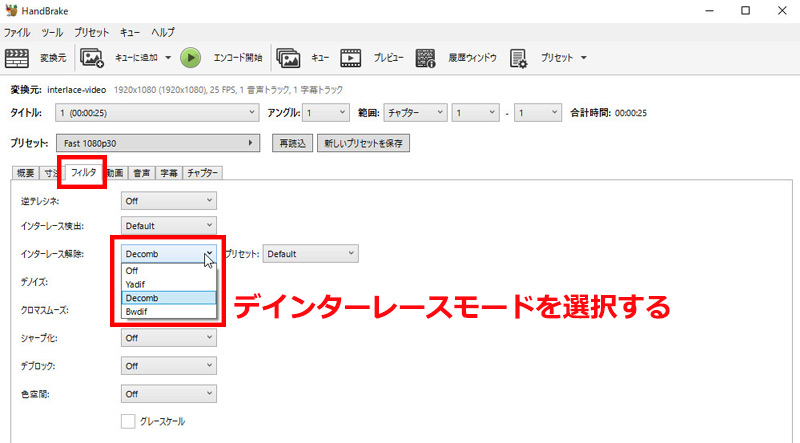The height and width of the screenshot is (443, 800).
Task: Click the プリセット presets toolbar icon
Action: [519, 57]
